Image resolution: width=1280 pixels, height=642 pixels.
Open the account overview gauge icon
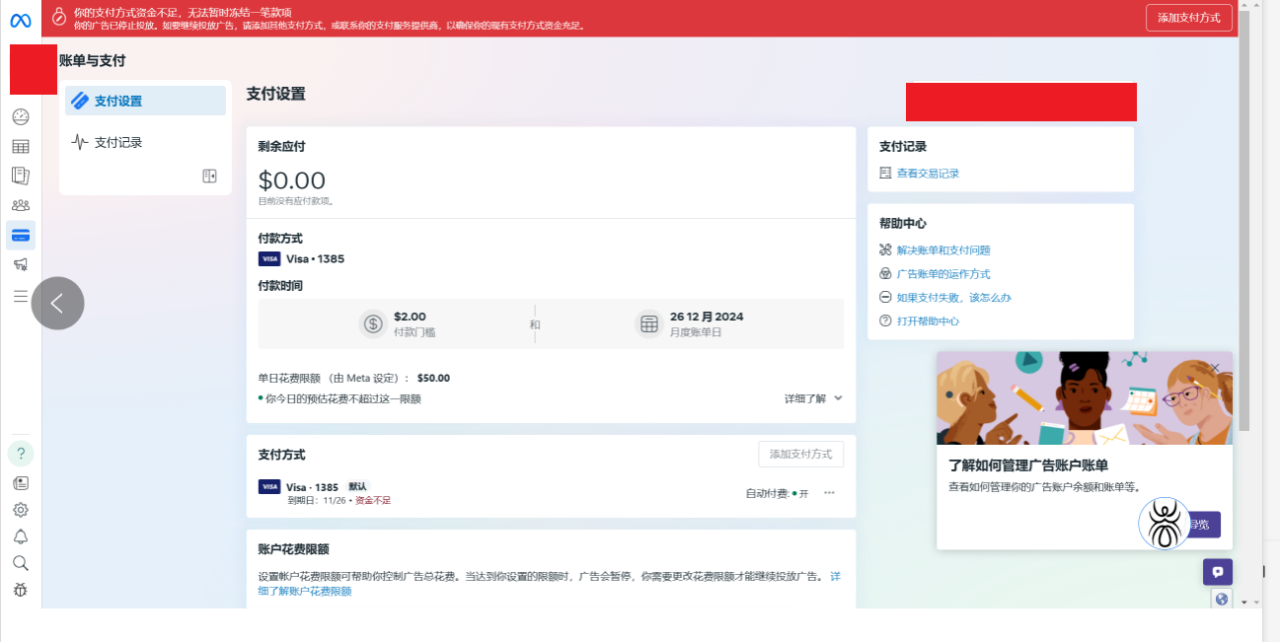[20, 117]
